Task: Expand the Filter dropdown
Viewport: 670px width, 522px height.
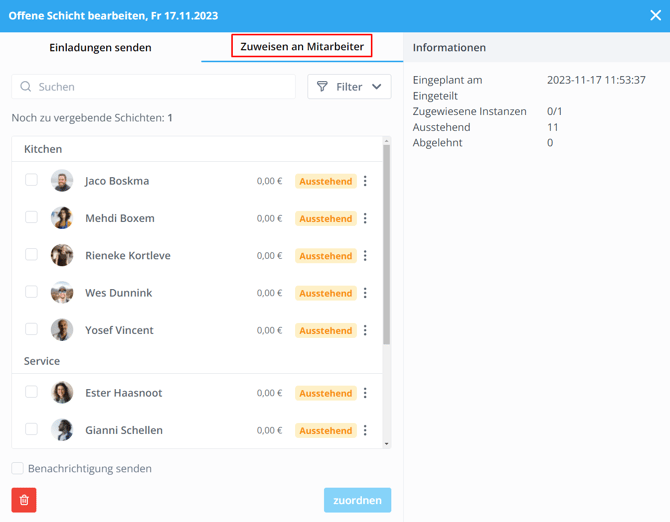Action: (x=349, y=87)
